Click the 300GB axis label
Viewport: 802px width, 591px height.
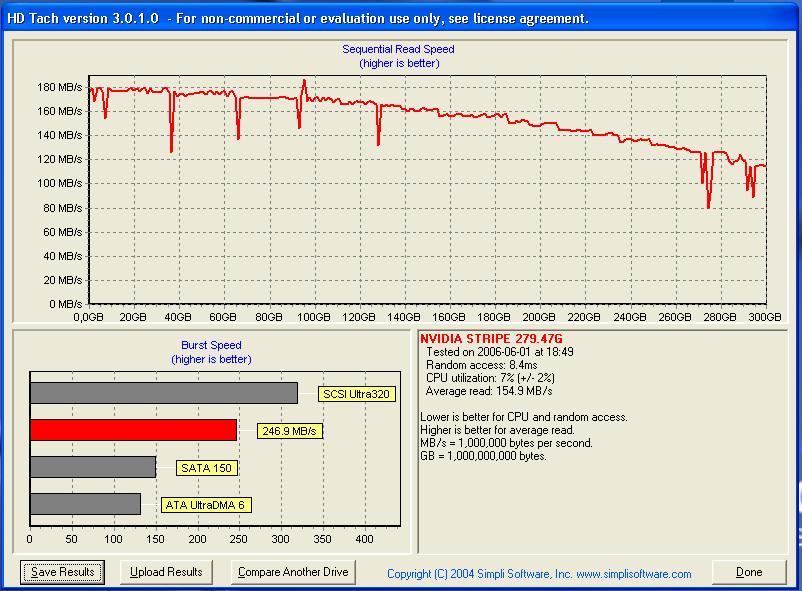(x=765, y=317)
